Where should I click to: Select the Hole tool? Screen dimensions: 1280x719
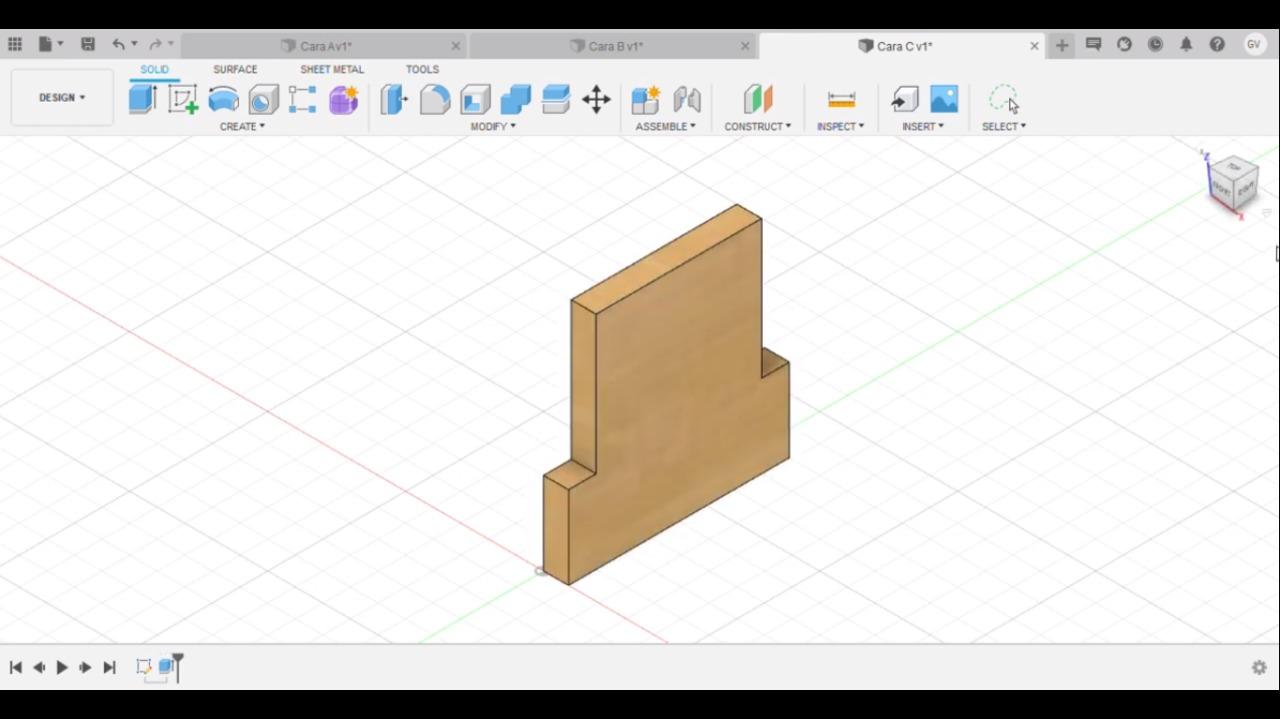263,99
